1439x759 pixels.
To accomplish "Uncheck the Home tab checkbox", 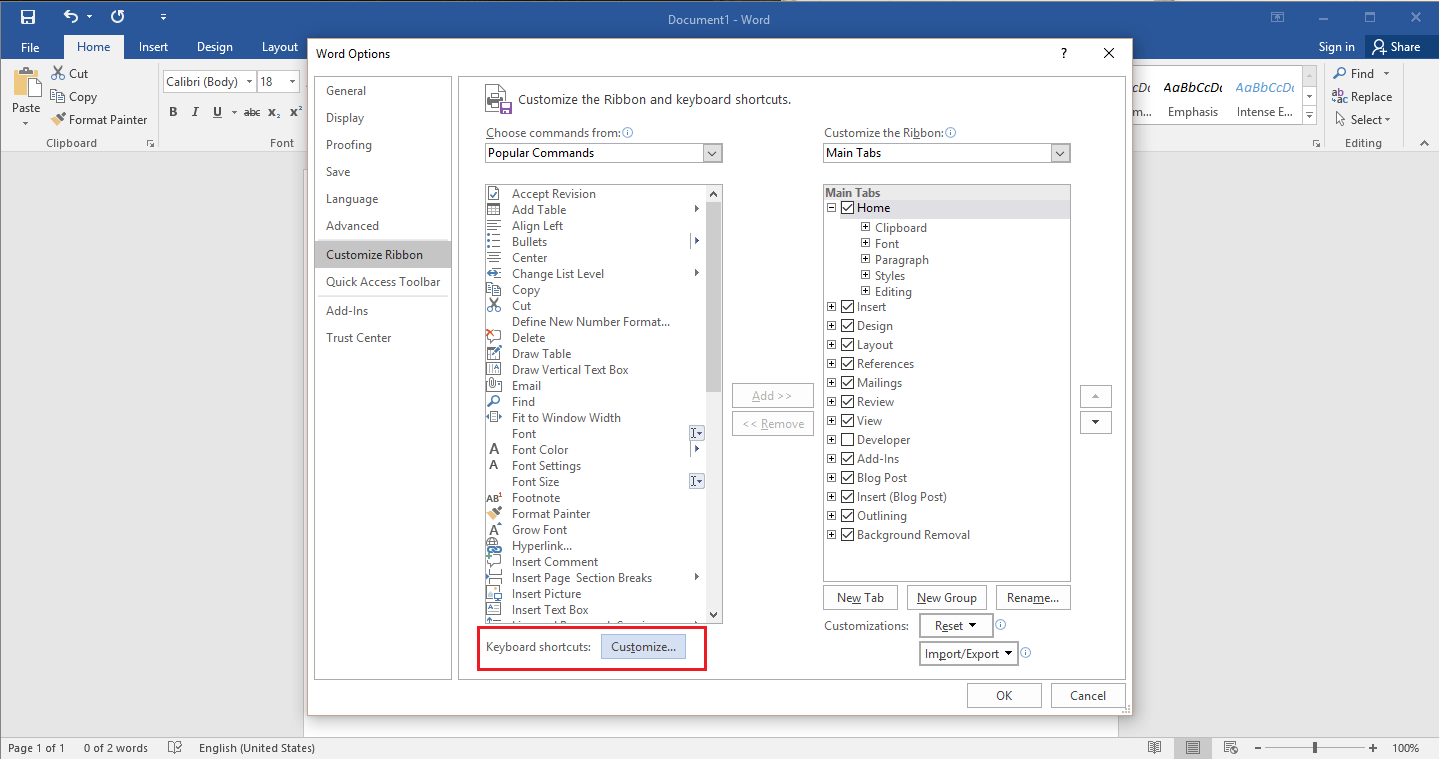I will pos(848,208).
